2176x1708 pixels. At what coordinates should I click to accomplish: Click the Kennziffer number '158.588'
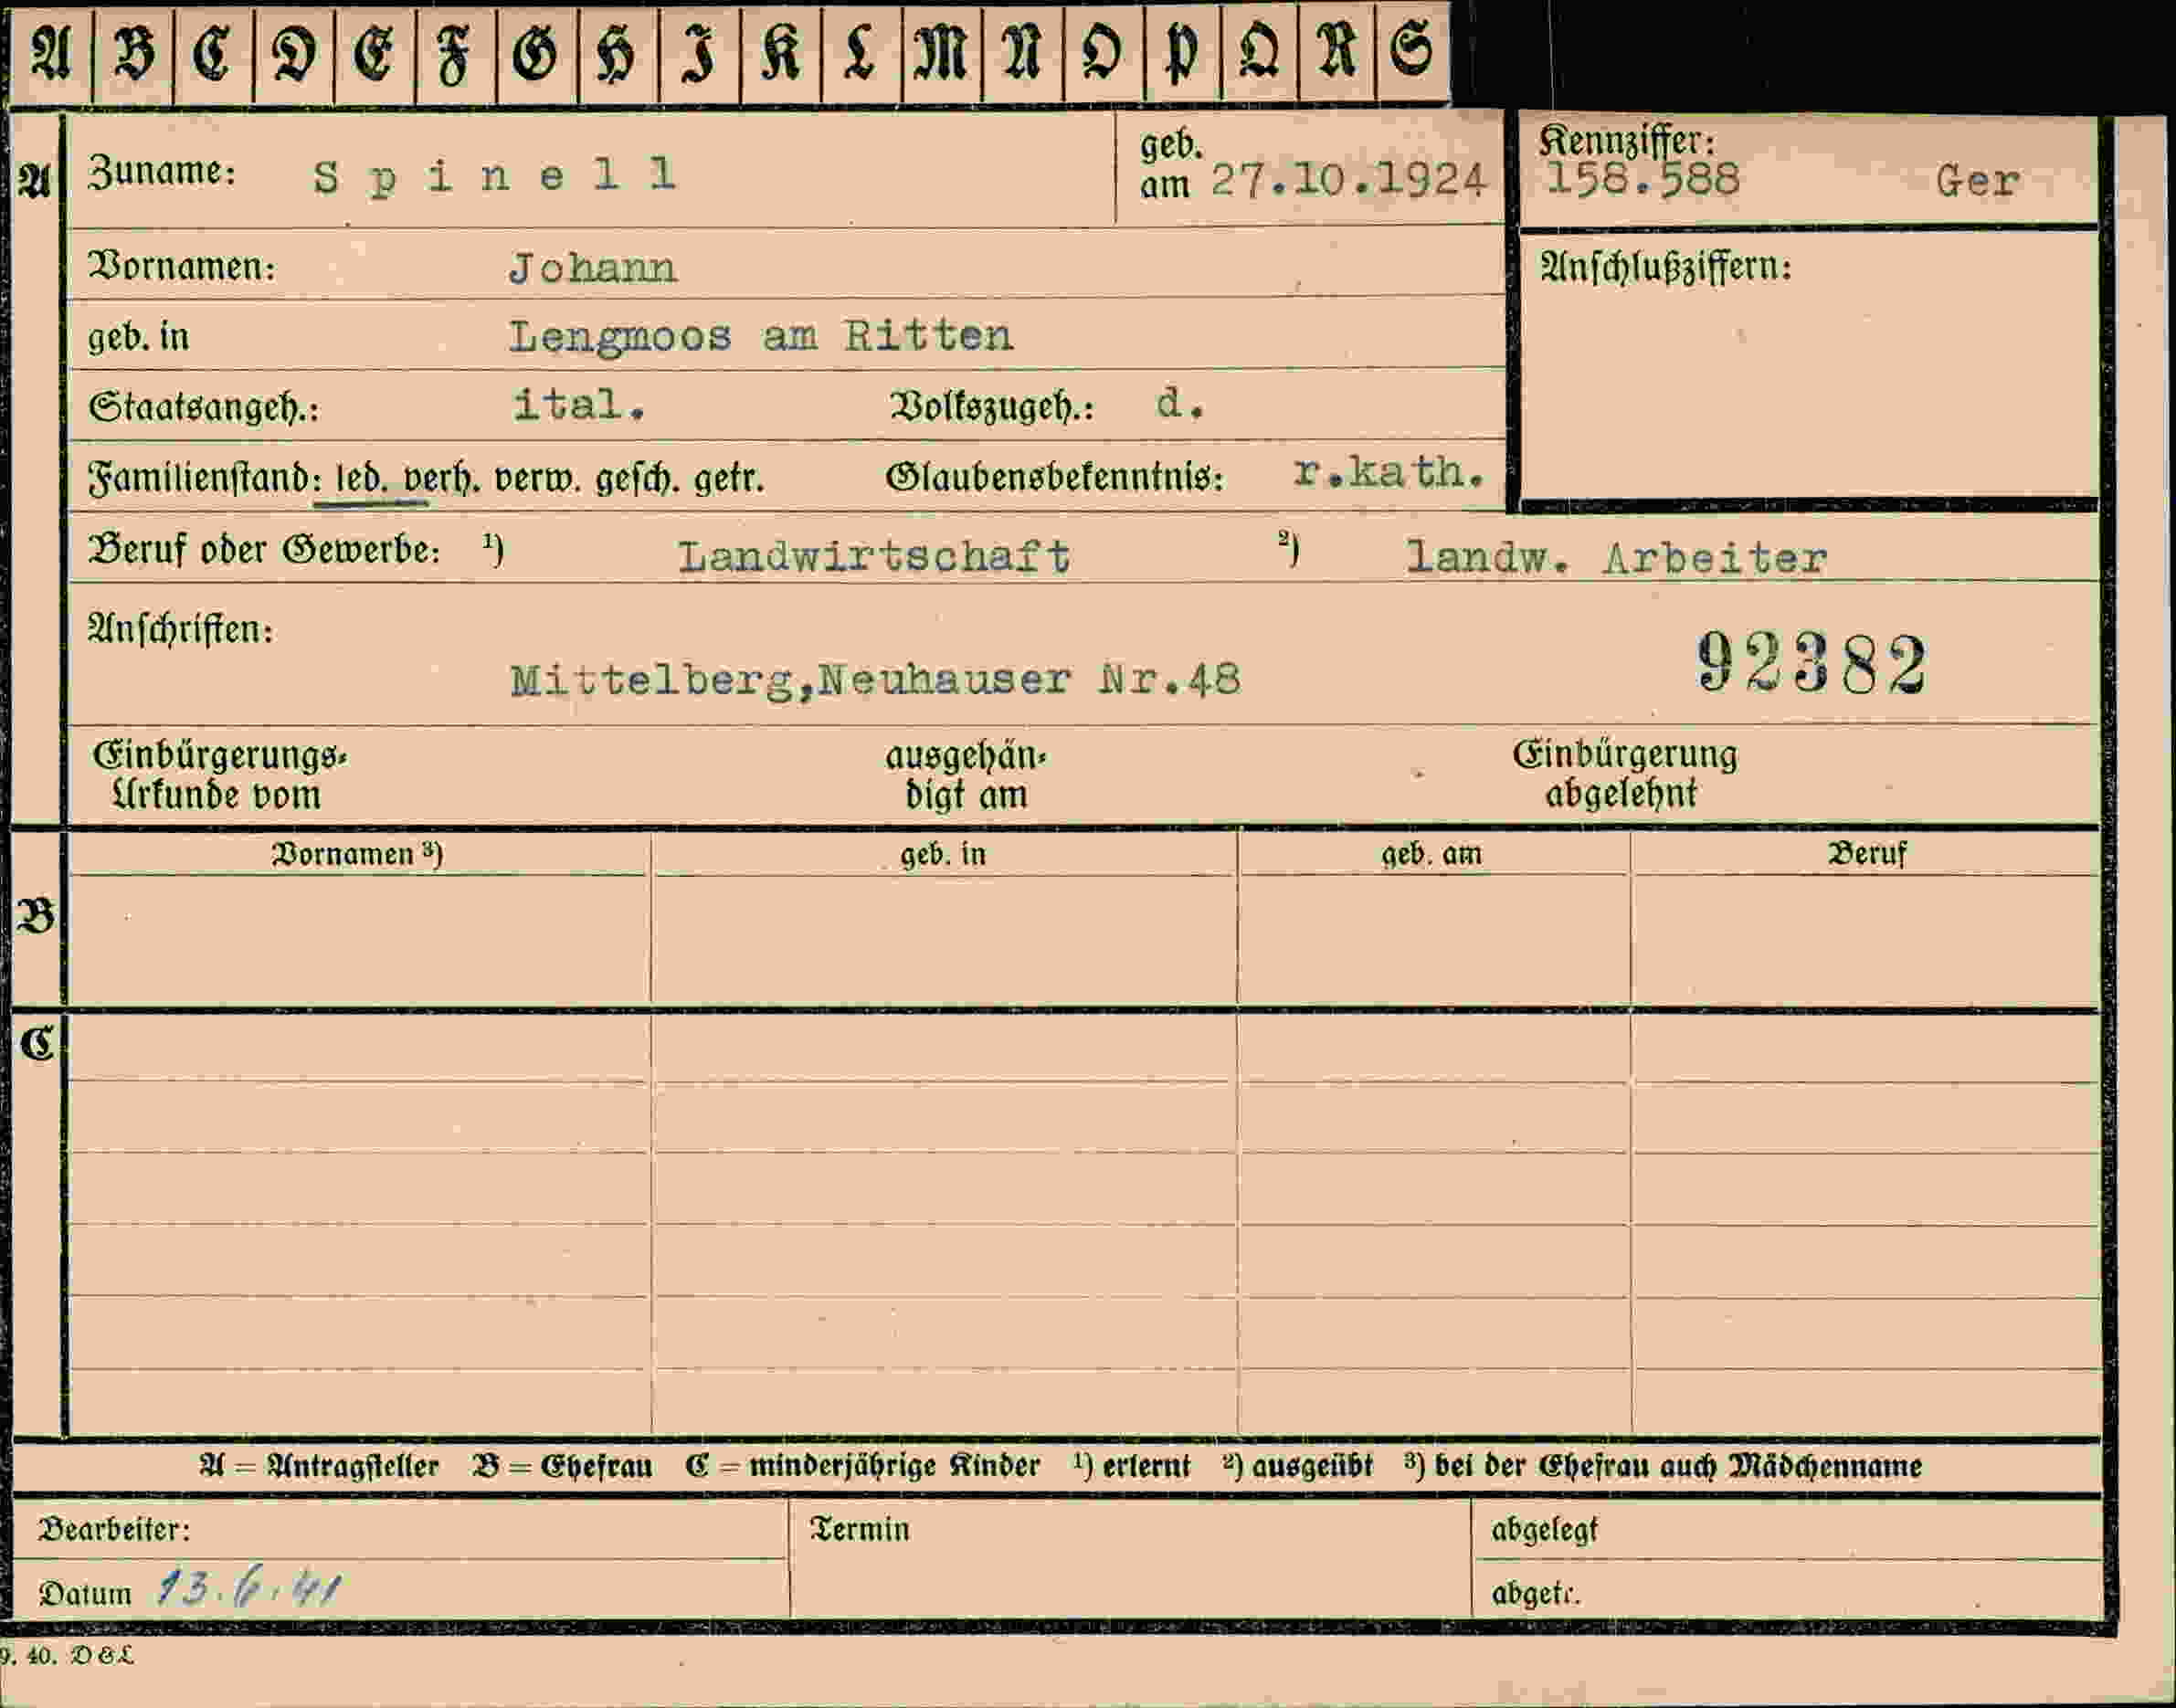(1643, 180)
